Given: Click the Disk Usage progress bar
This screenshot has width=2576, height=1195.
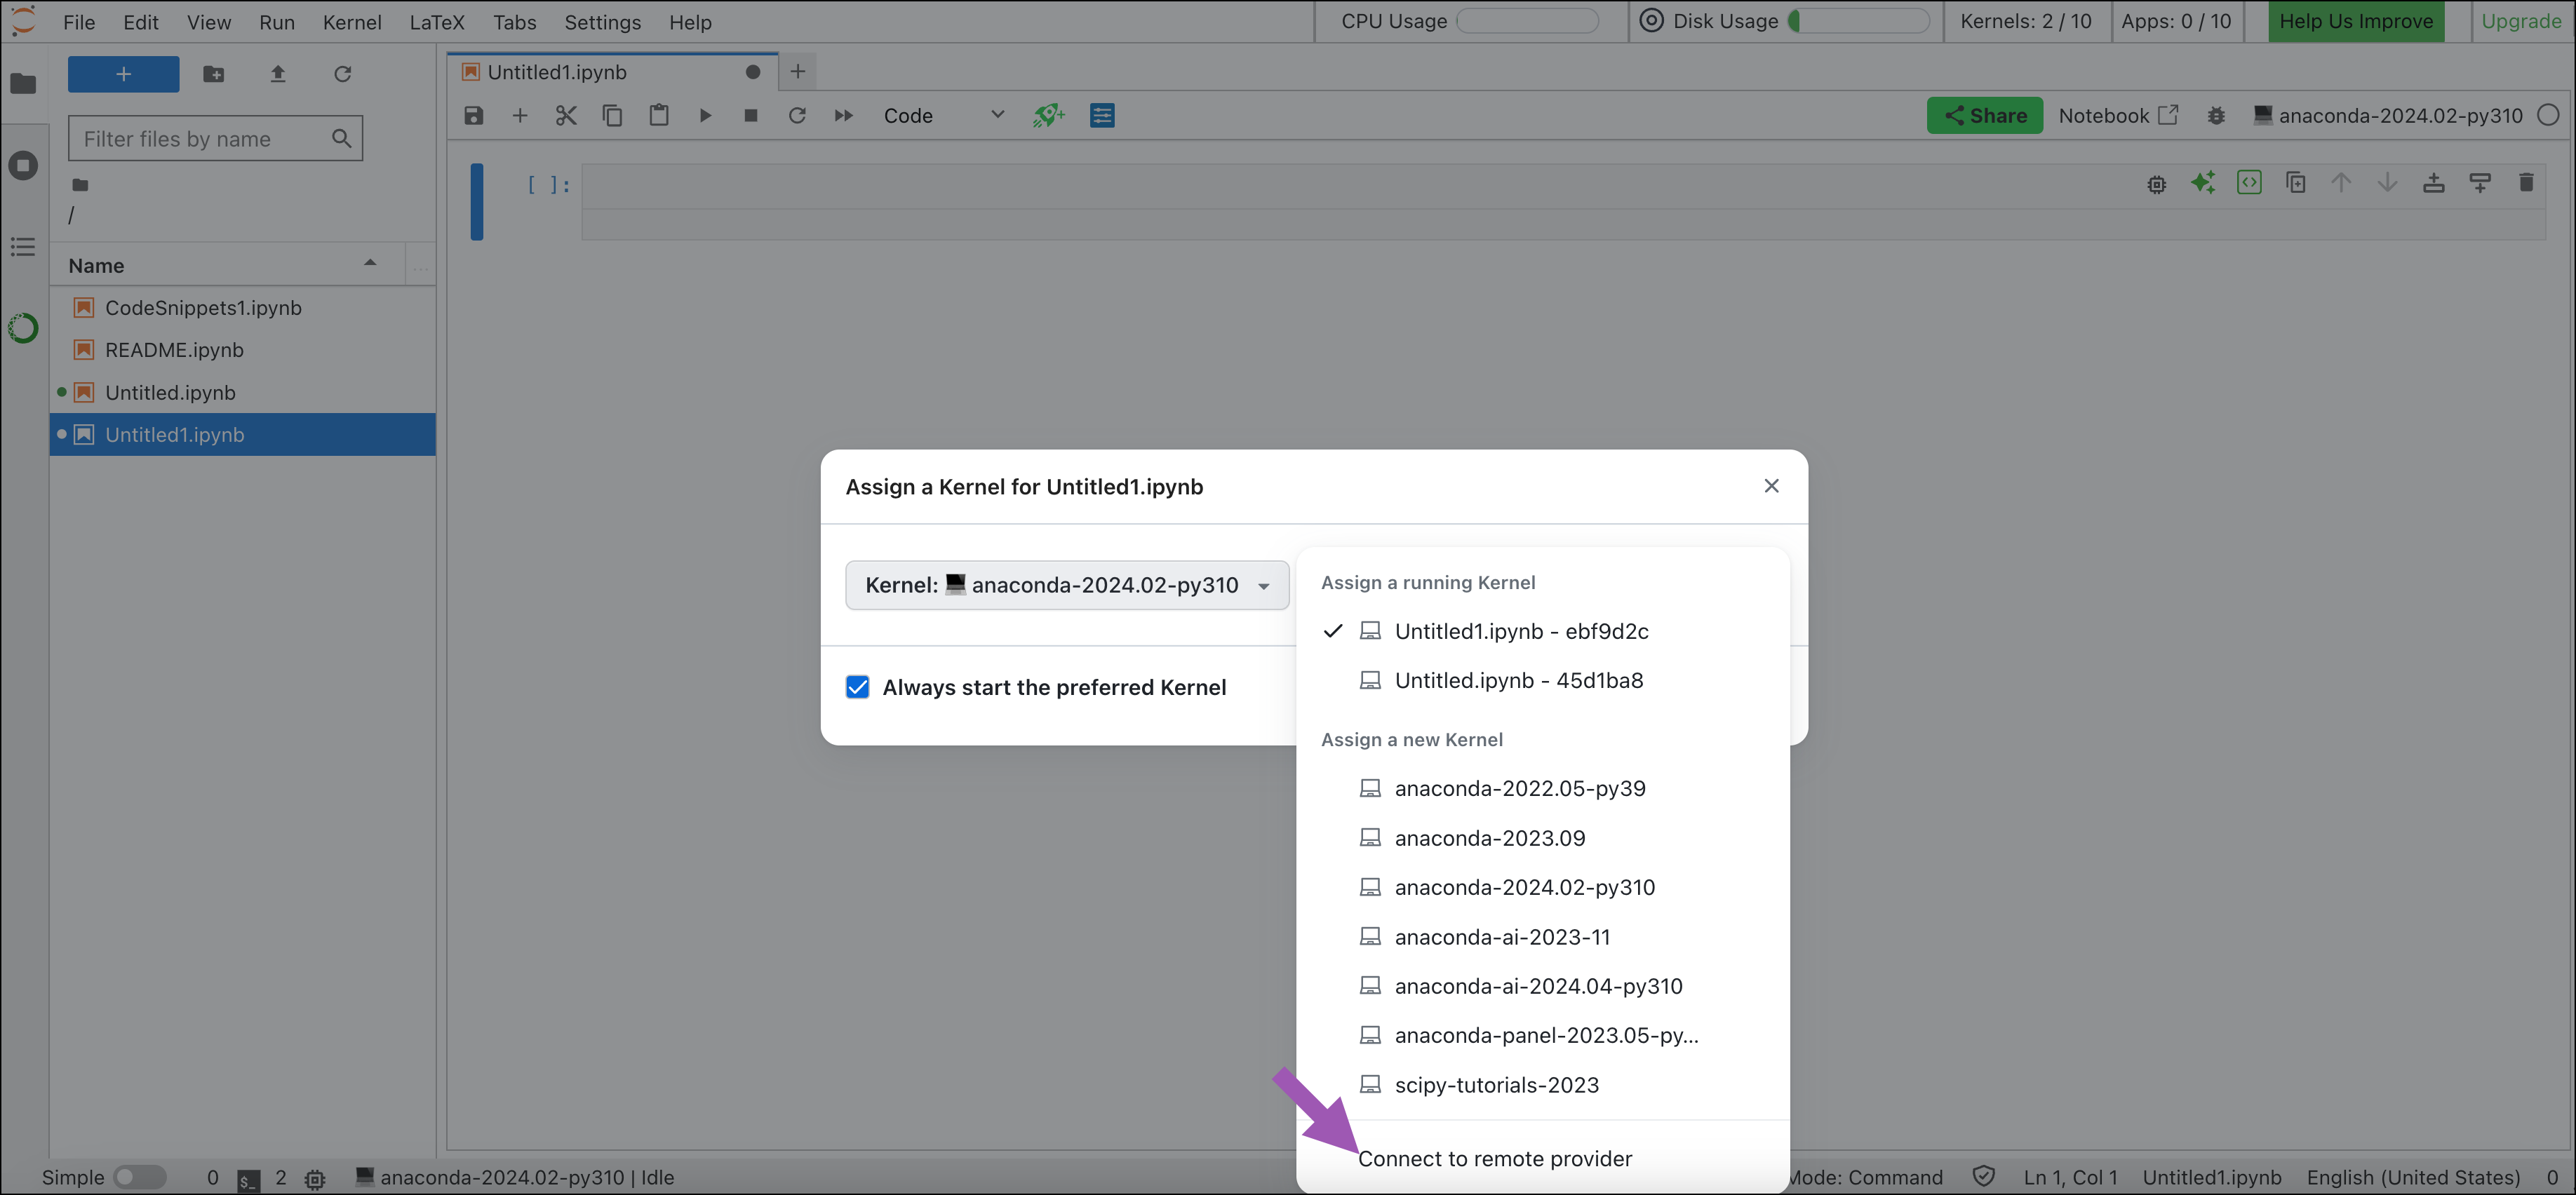Looking at the screenshot, I should 1858,21.
